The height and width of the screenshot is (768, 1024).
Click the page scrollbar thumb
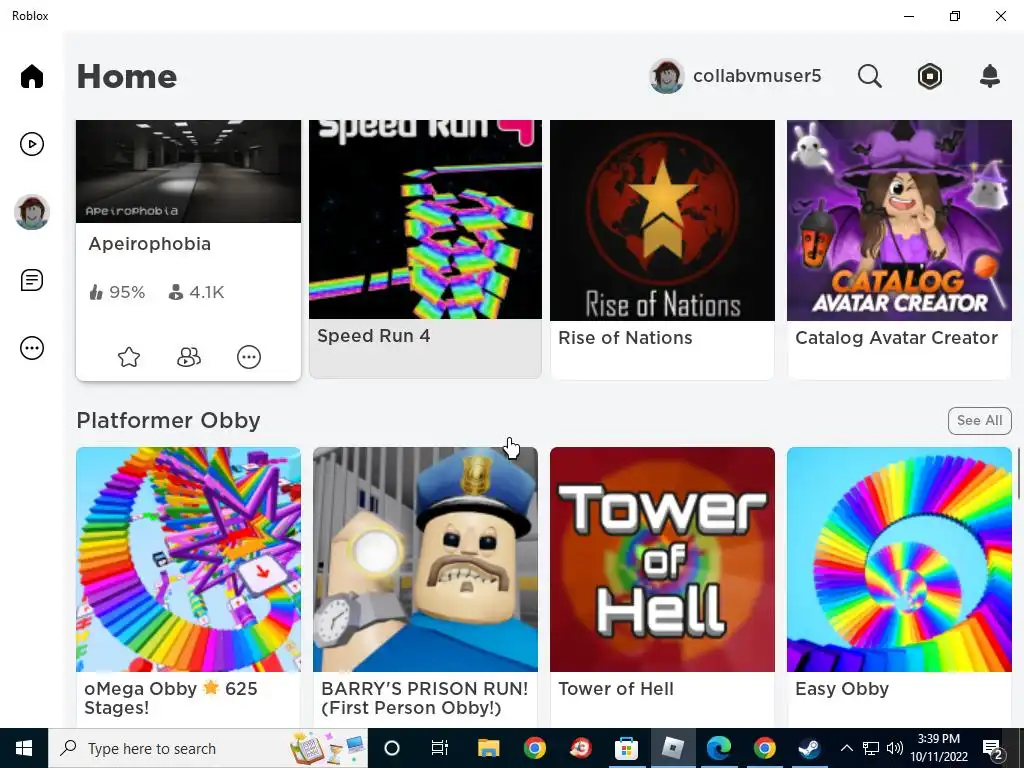coord(1019,474)
